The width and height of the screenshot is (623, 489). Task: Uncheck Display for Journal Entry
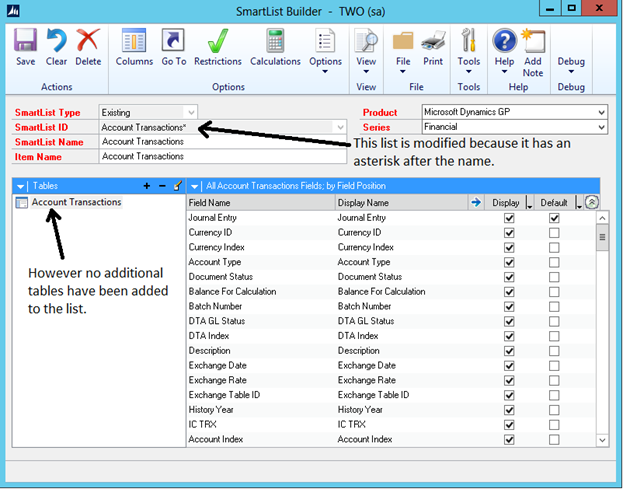(x=509, y=218)
